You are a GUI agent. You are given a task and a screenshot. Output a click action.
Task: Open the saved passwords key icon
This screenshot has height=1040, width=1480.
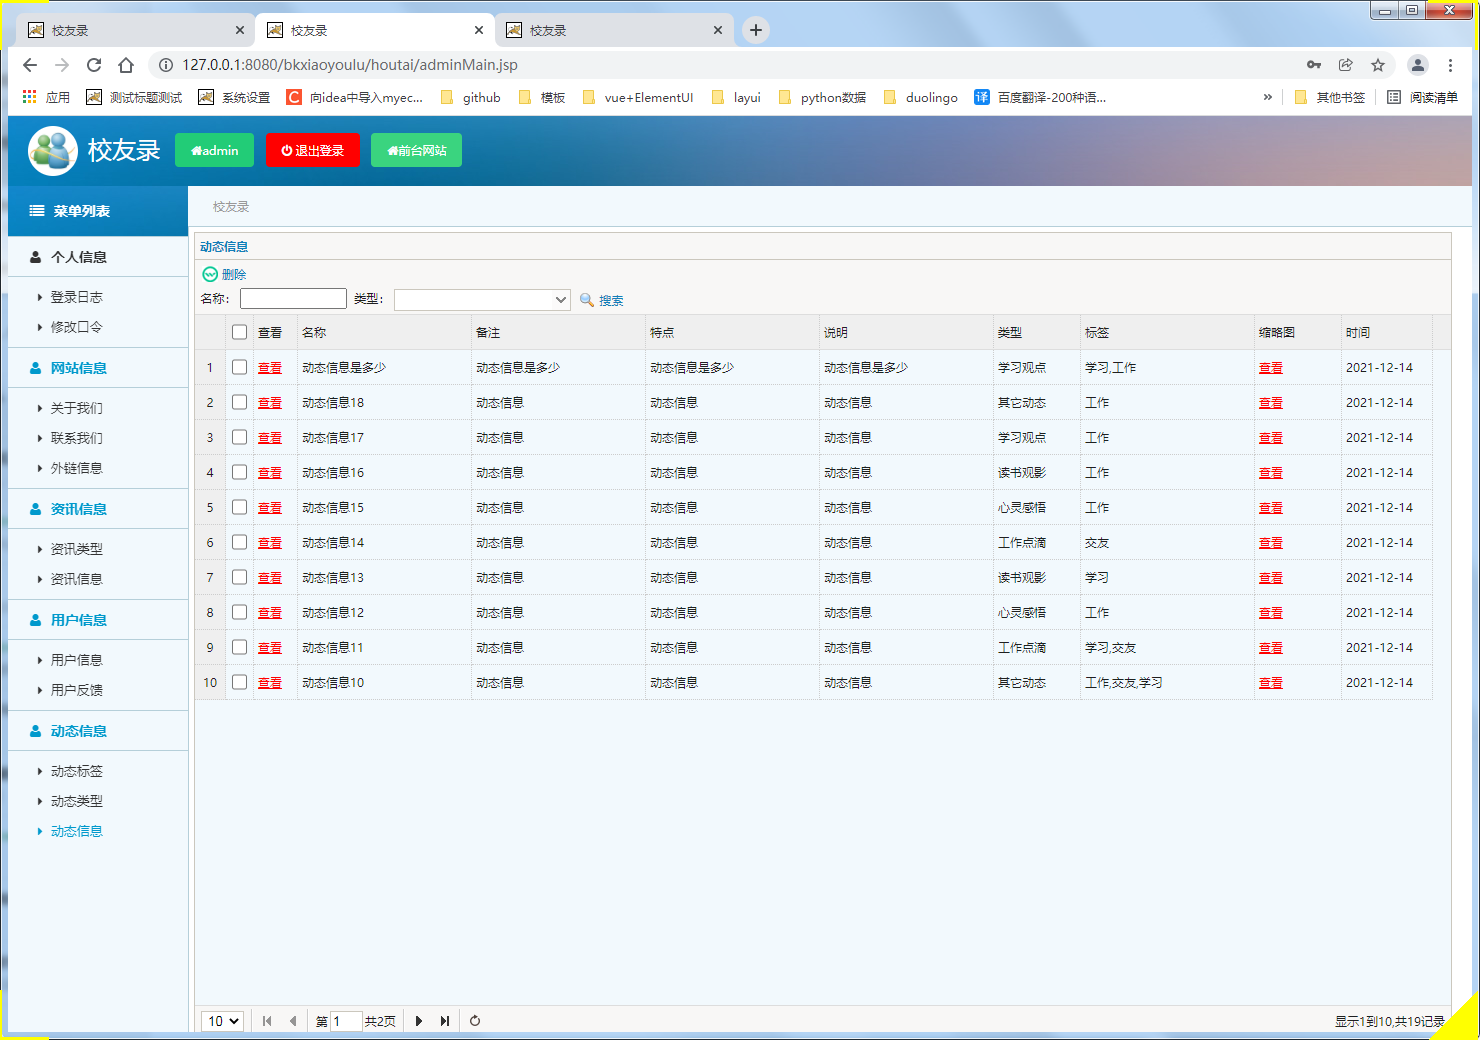(x=1314, y=65)
